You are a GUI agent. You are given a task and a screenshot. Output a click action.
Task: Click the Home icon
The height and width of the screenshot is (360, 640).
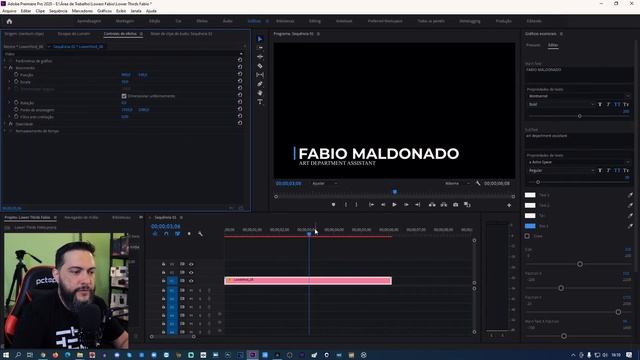(9, 21)
